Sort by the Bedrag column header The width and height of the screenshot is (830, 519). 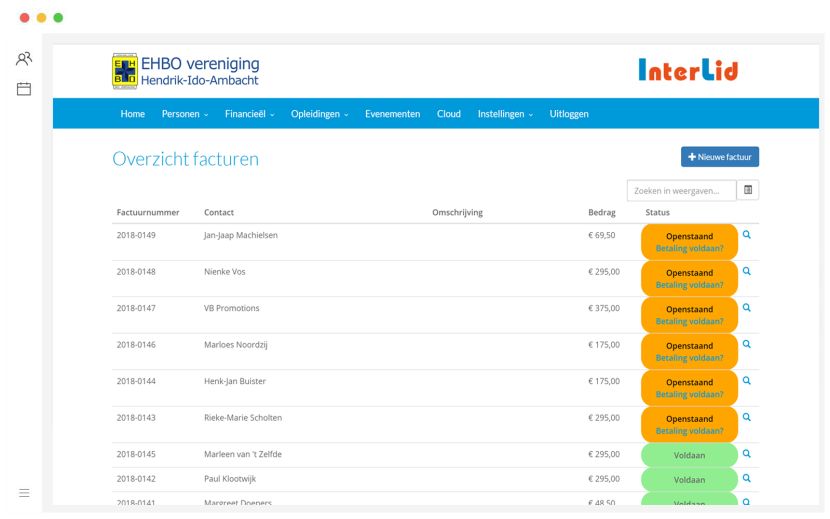tap(601, 212)
